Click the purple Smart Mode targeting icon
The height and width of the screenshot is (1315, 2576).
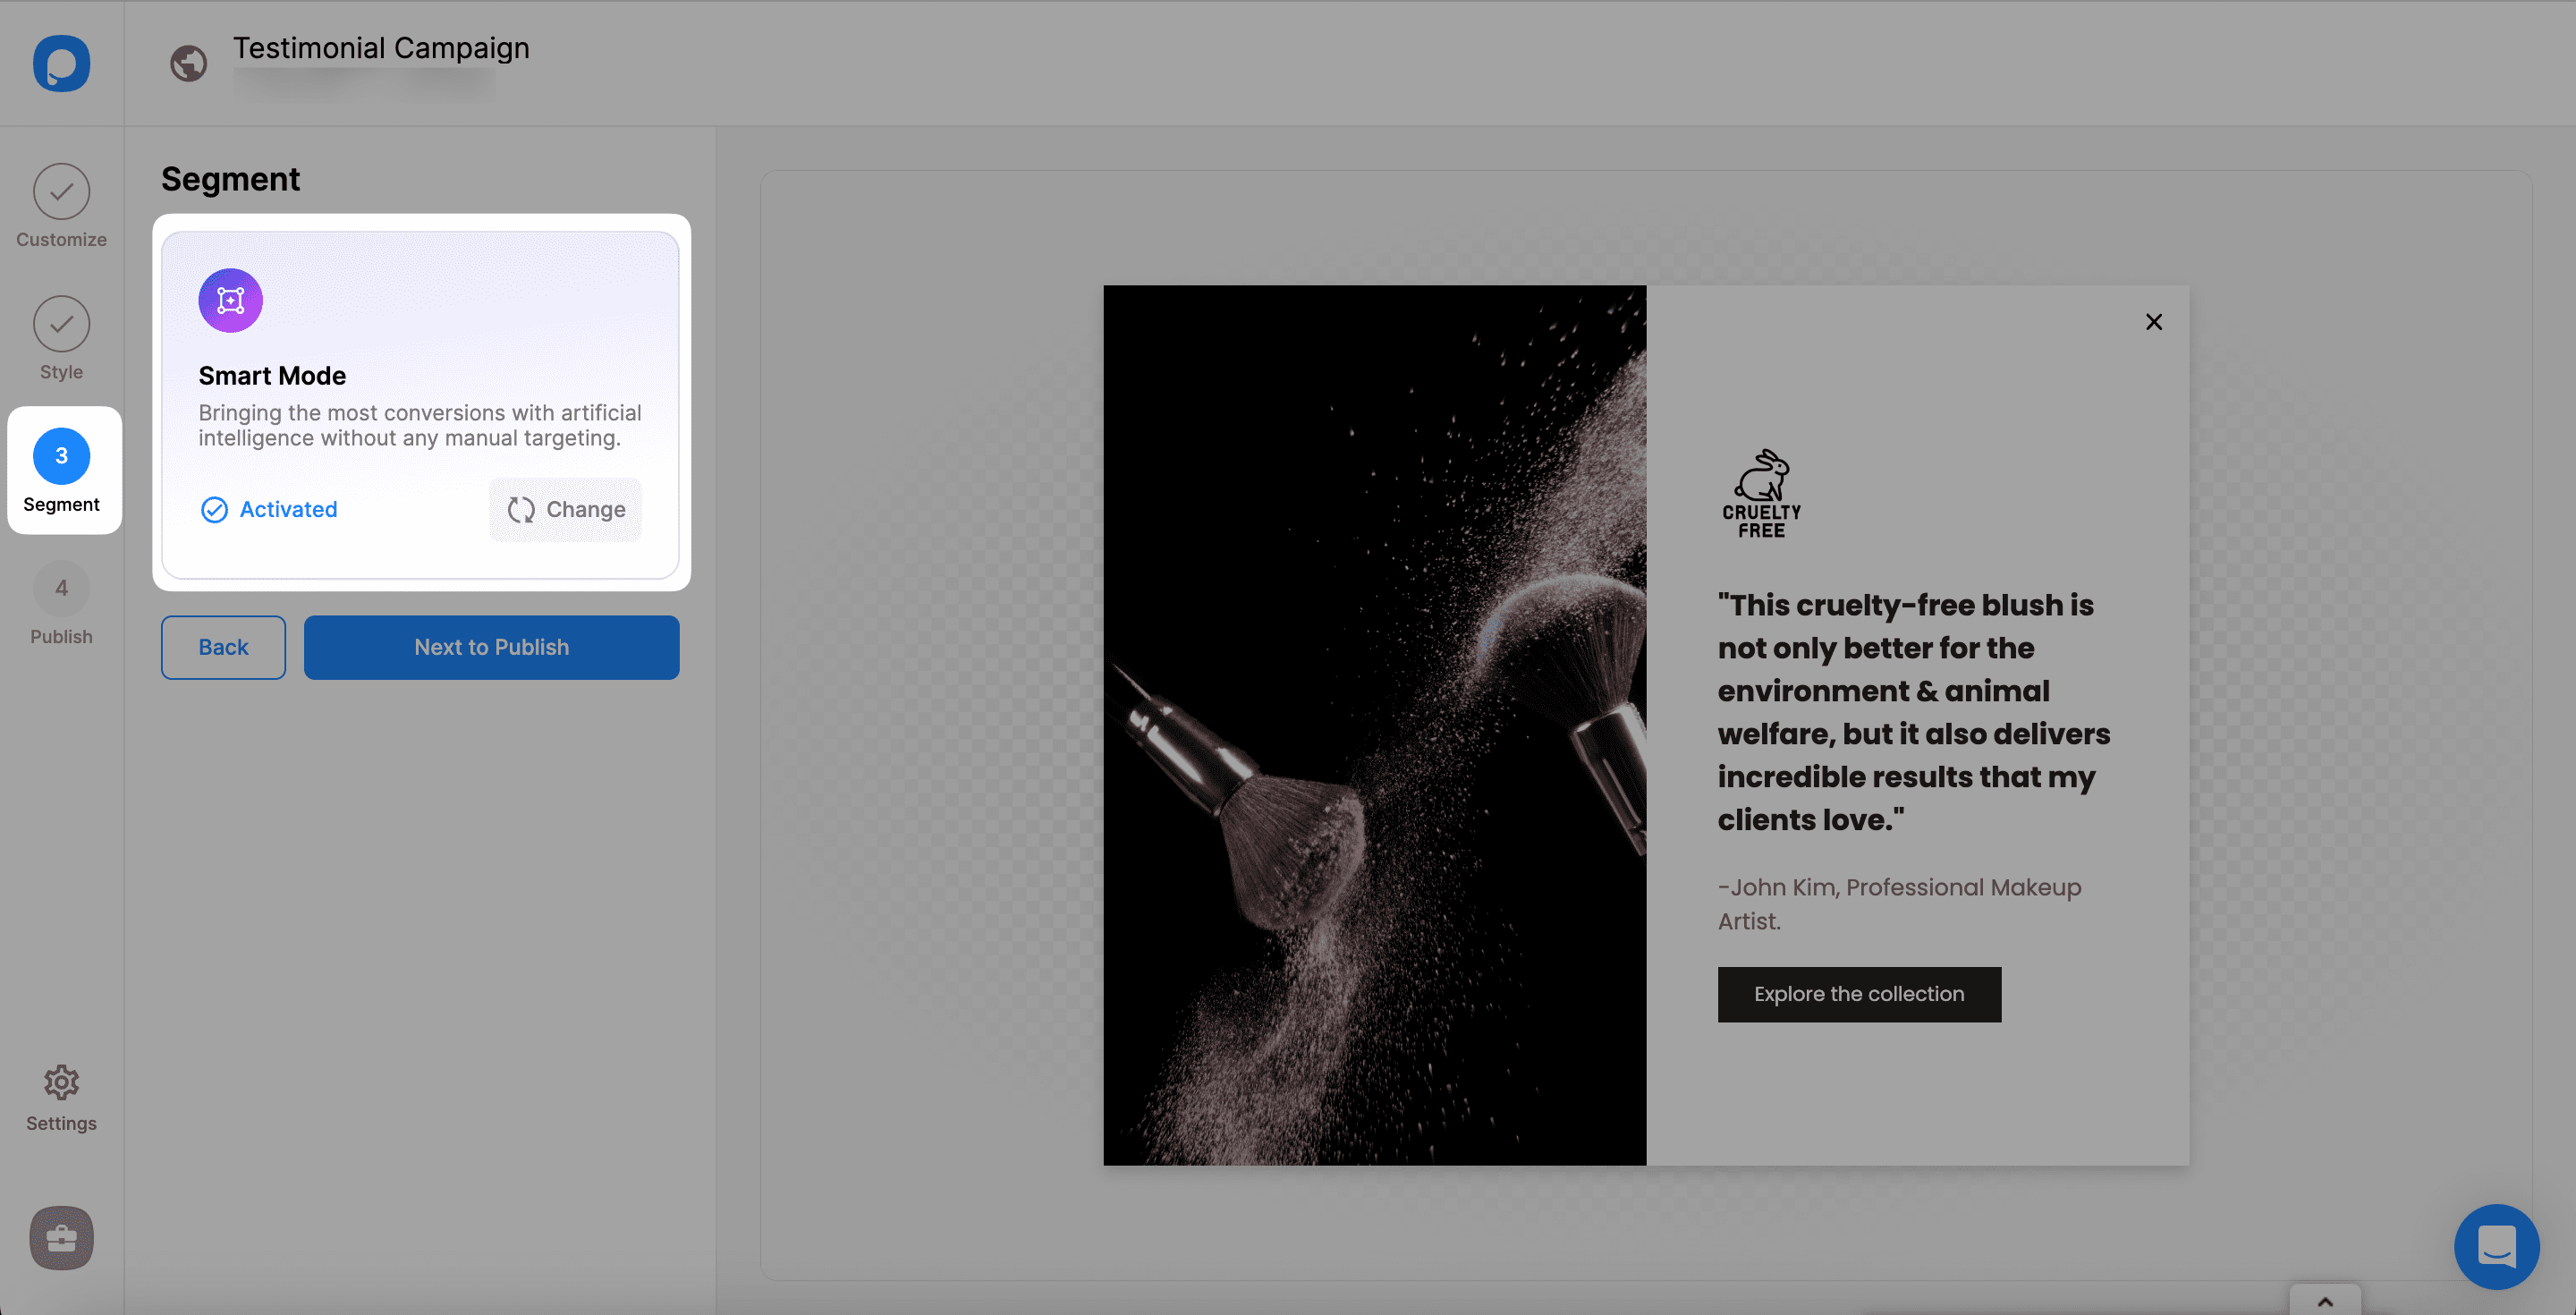click(x=230, y=299)
